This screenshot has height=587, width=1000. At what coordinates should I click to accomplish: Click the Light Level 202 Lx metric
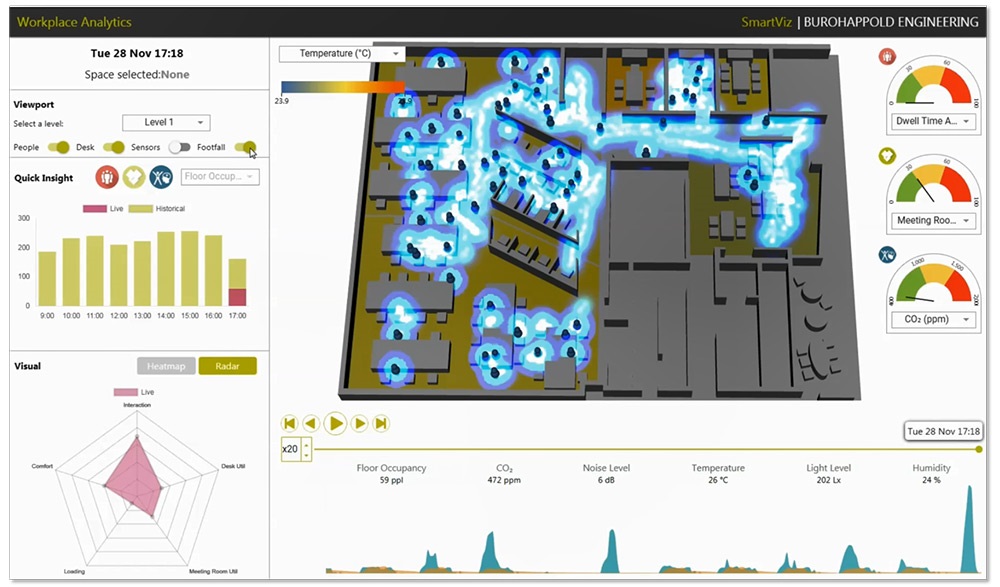pos(828,473)
